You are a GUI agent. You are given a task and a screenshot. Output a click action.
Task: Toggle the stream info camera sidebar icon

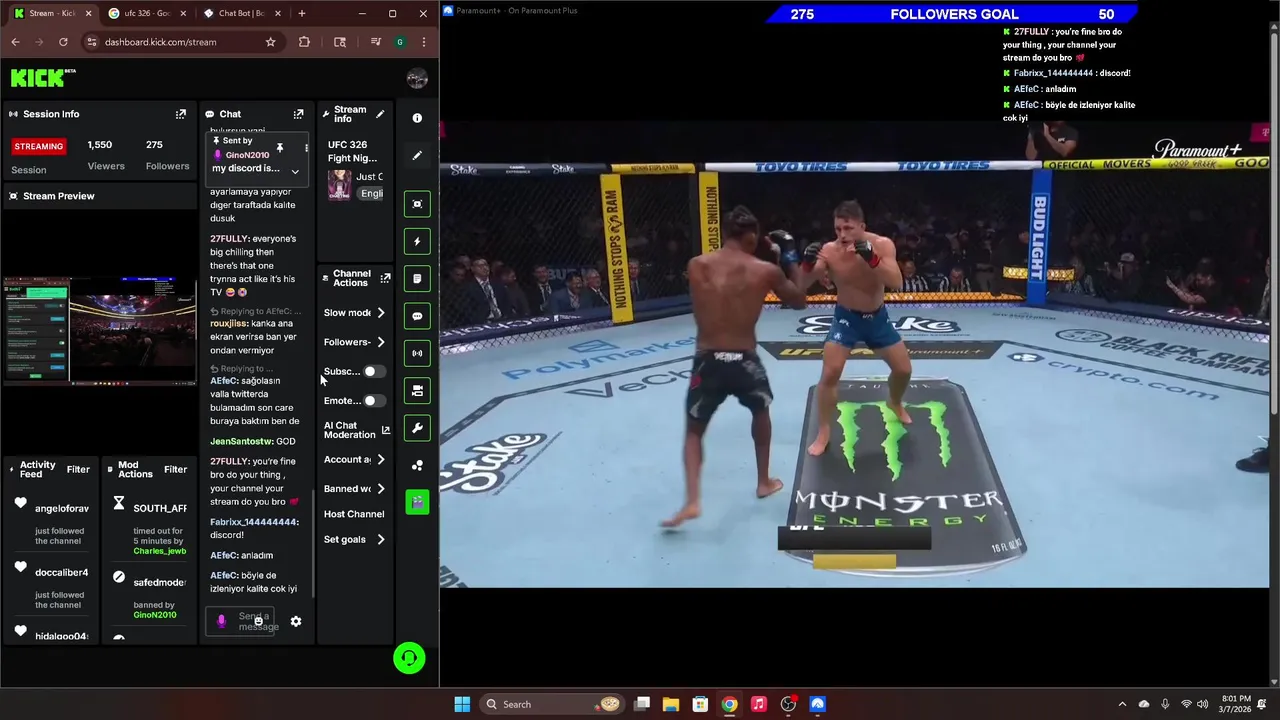tap(417, 390)
